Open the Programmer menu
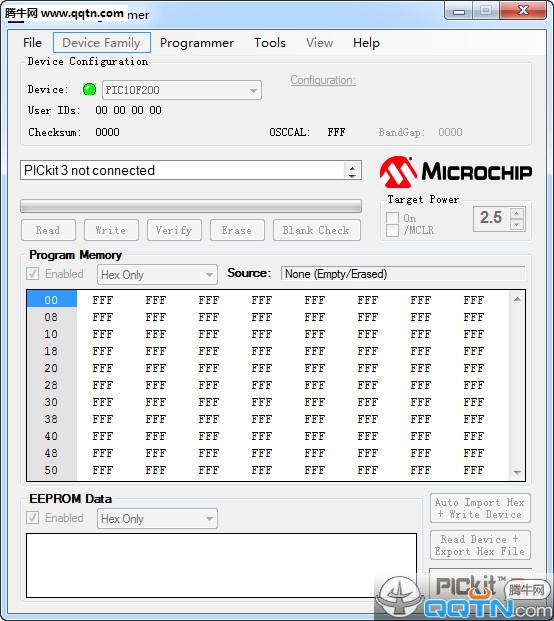 [x=197, y=43]
